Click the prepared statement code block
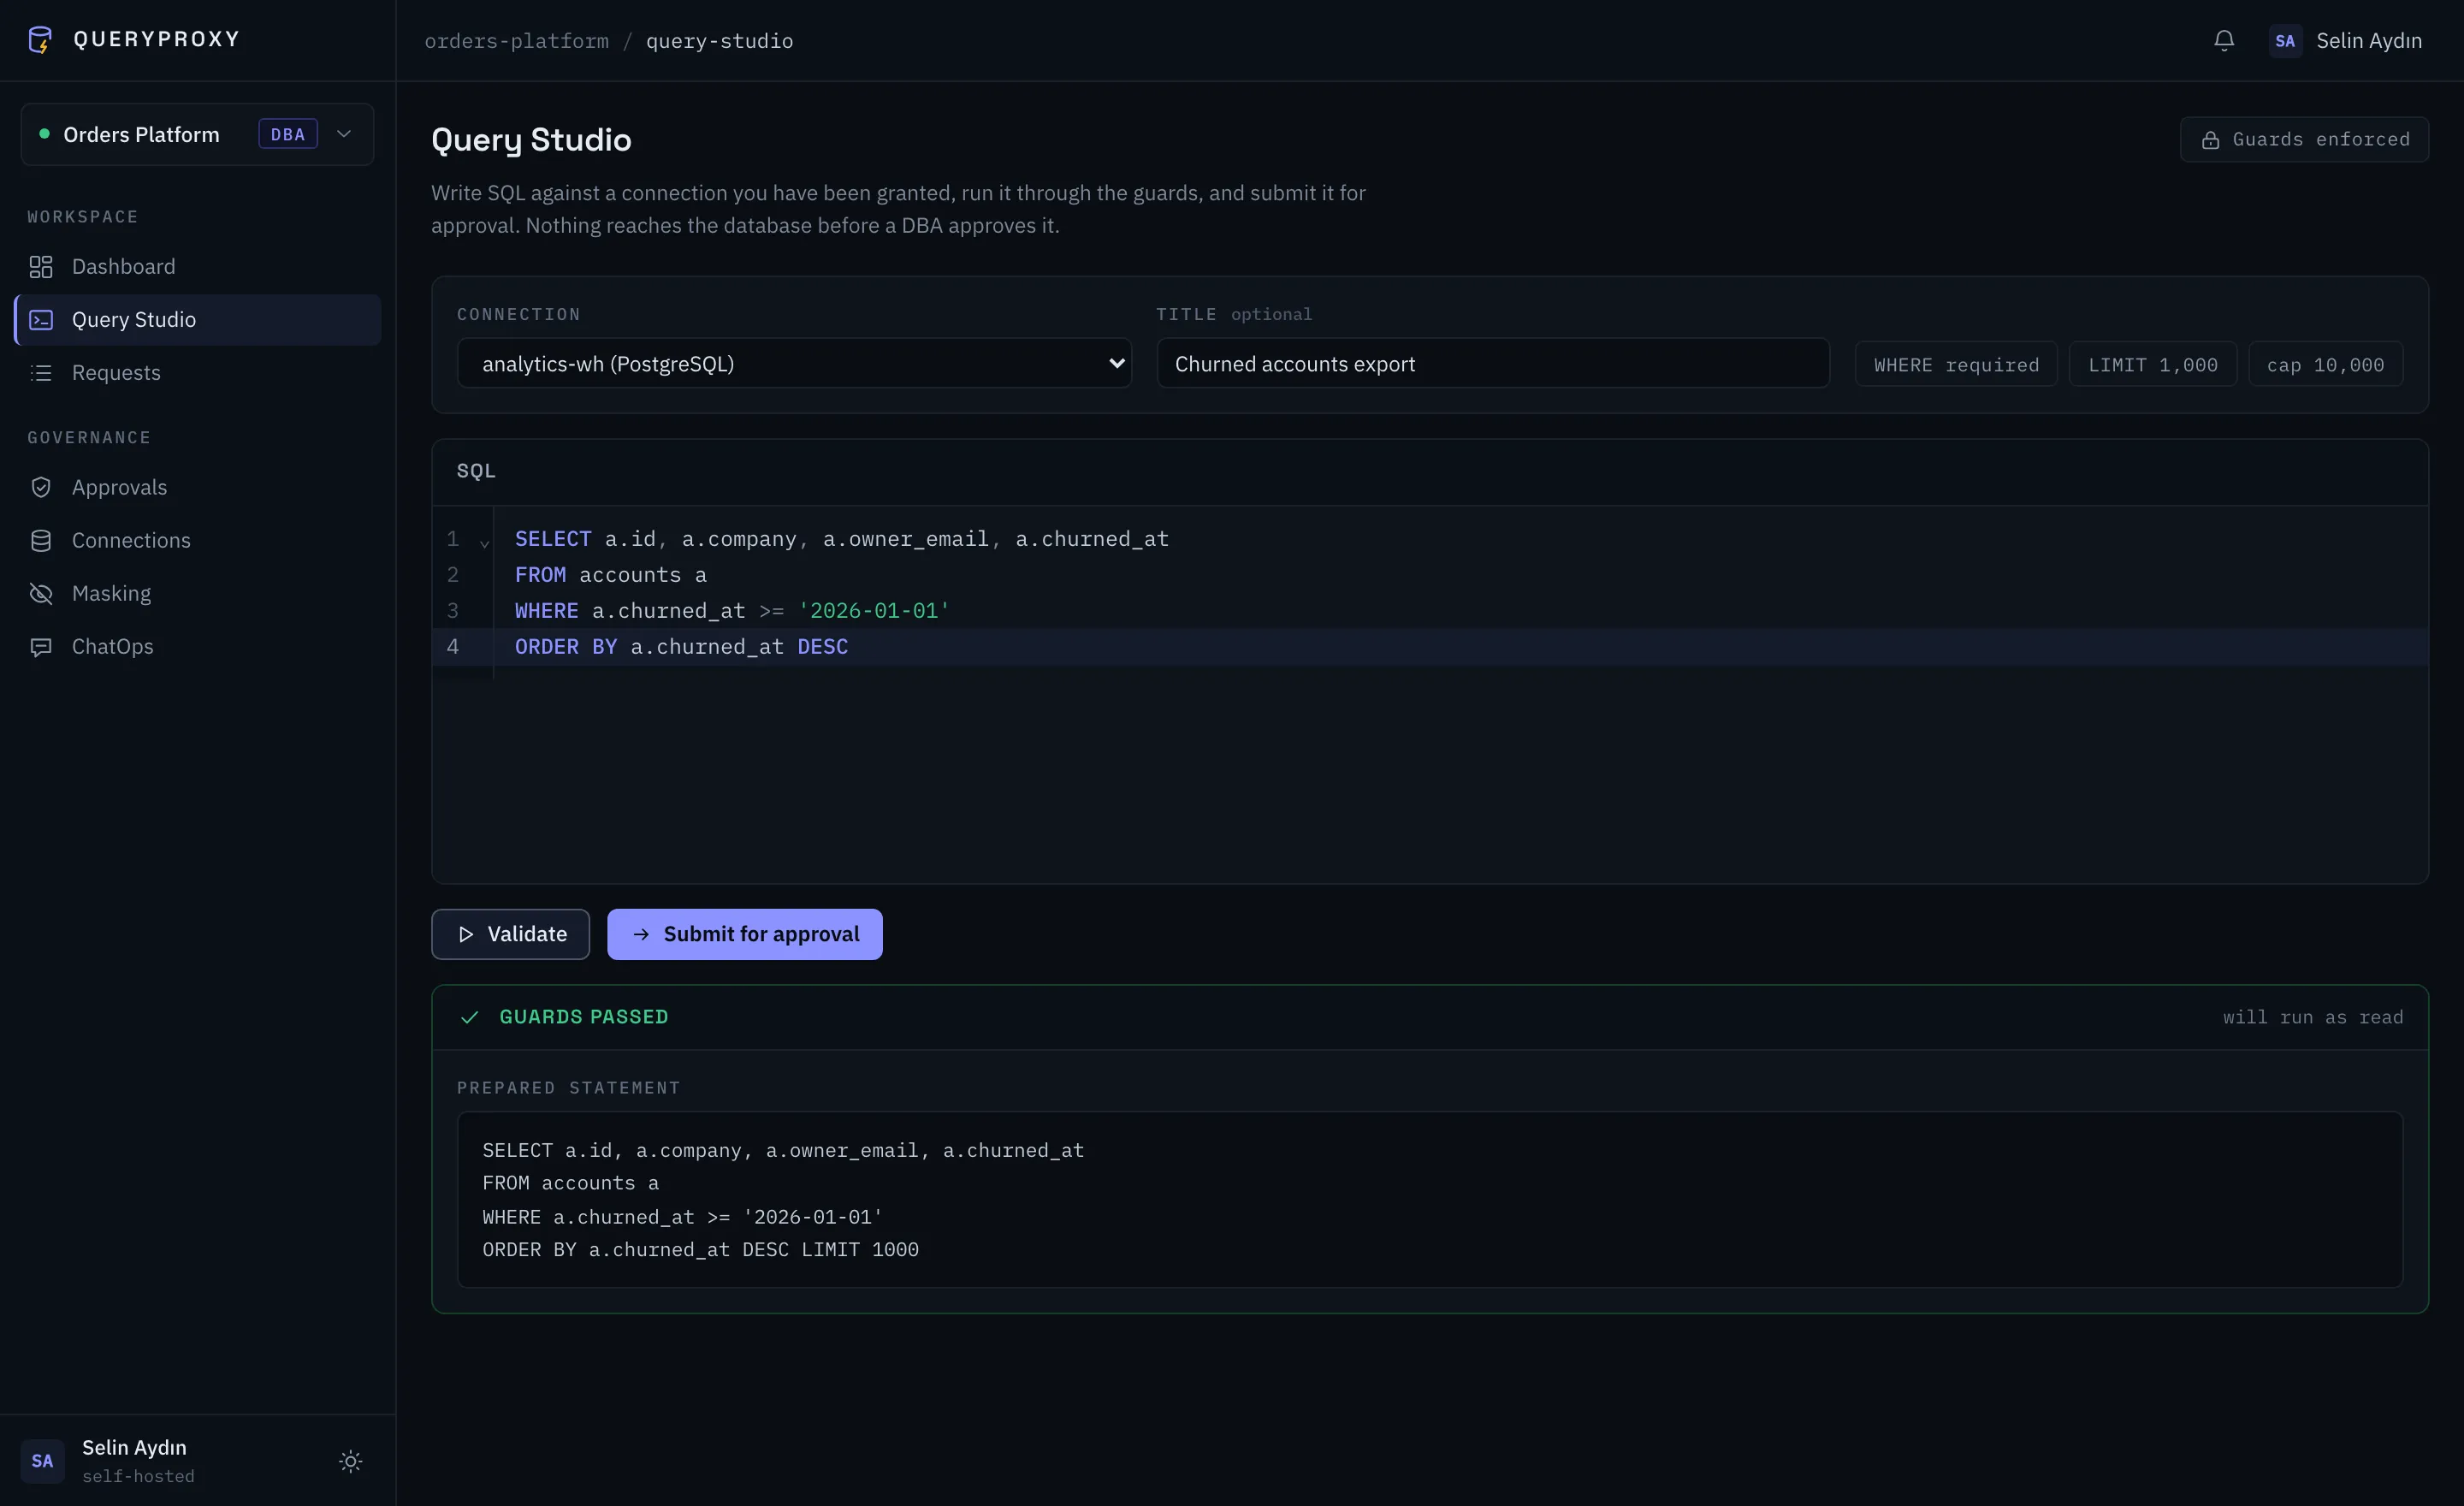This screenshot has height=1506, width=2464. 1430,1200
